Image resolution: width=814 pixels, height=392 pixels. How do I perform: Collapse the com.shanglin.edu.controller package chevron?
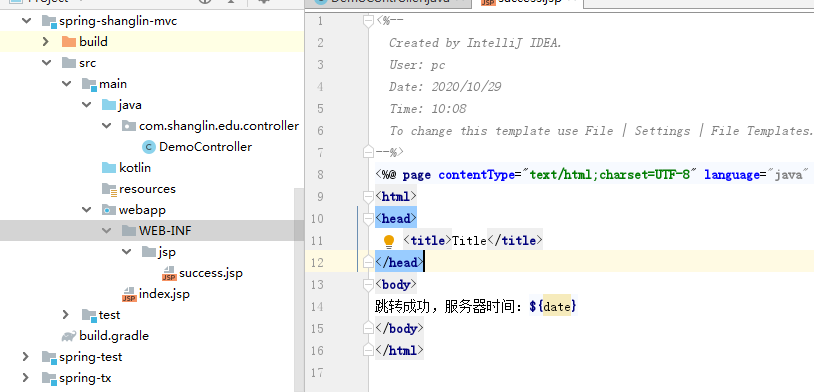pos(107,126)
